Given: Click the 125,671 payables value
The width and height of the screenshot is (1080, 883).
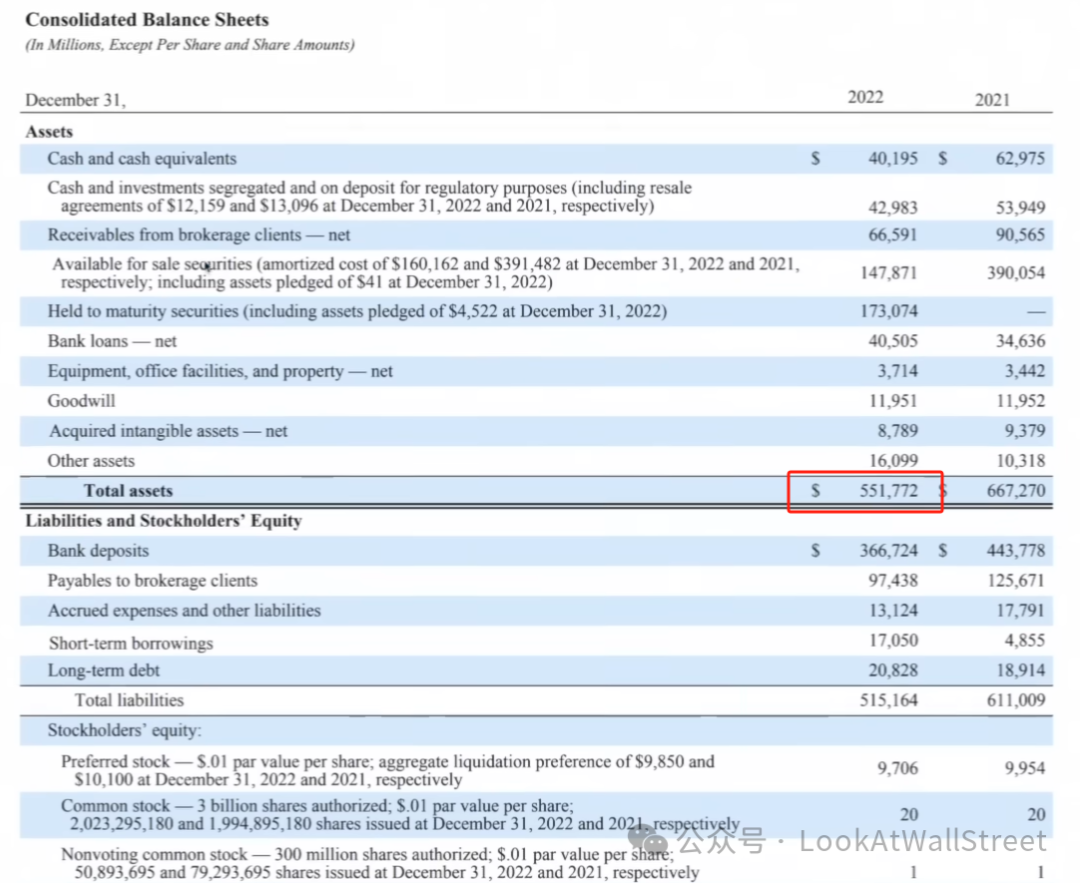Looking at the screenshot, I should (1016, 581).
